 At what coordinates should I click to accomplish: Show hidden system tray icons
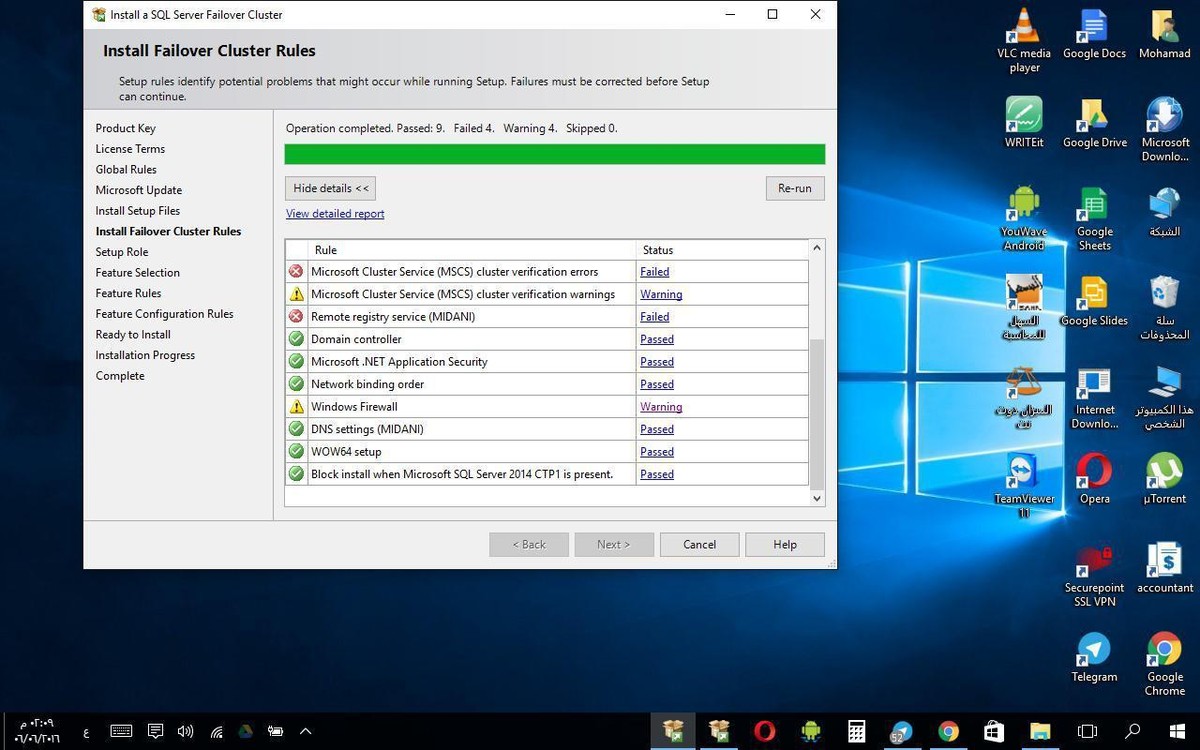pyautogui.click(x=306, y=731)
